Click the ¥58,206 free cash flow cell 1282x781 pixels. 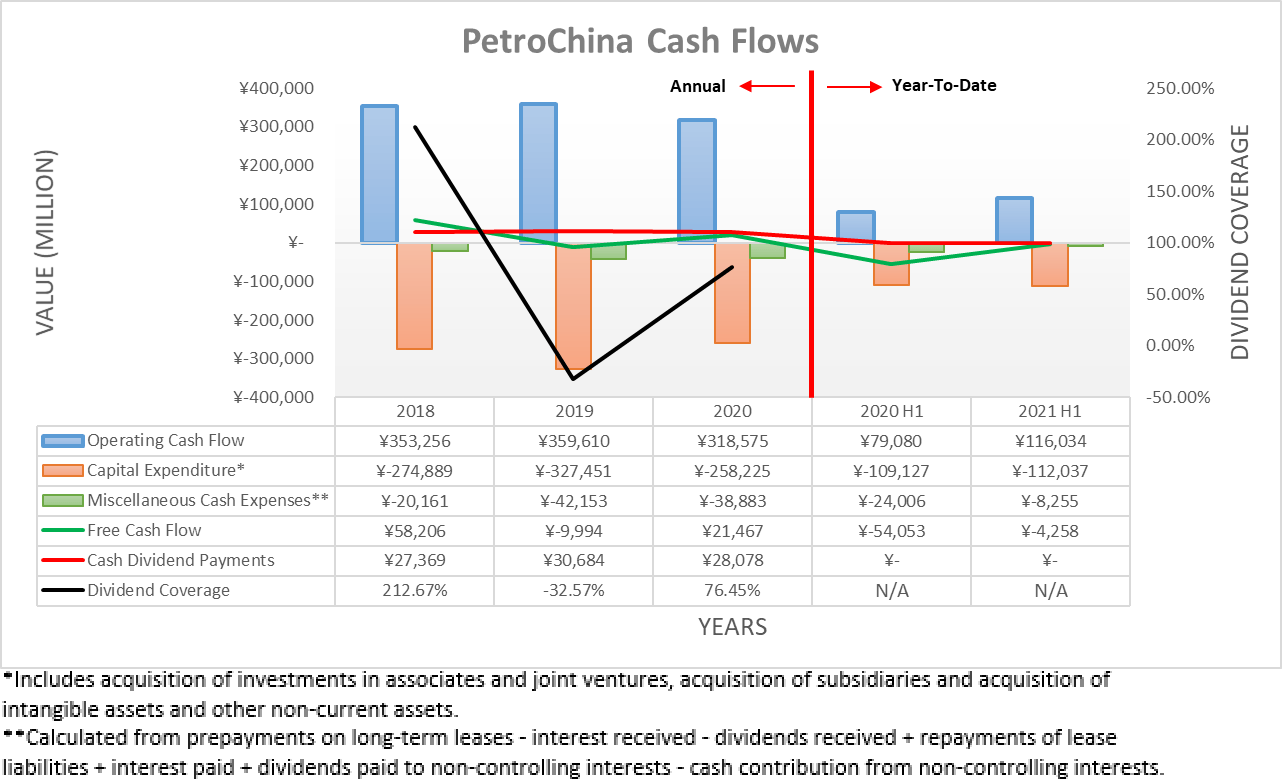pos(415,531)
